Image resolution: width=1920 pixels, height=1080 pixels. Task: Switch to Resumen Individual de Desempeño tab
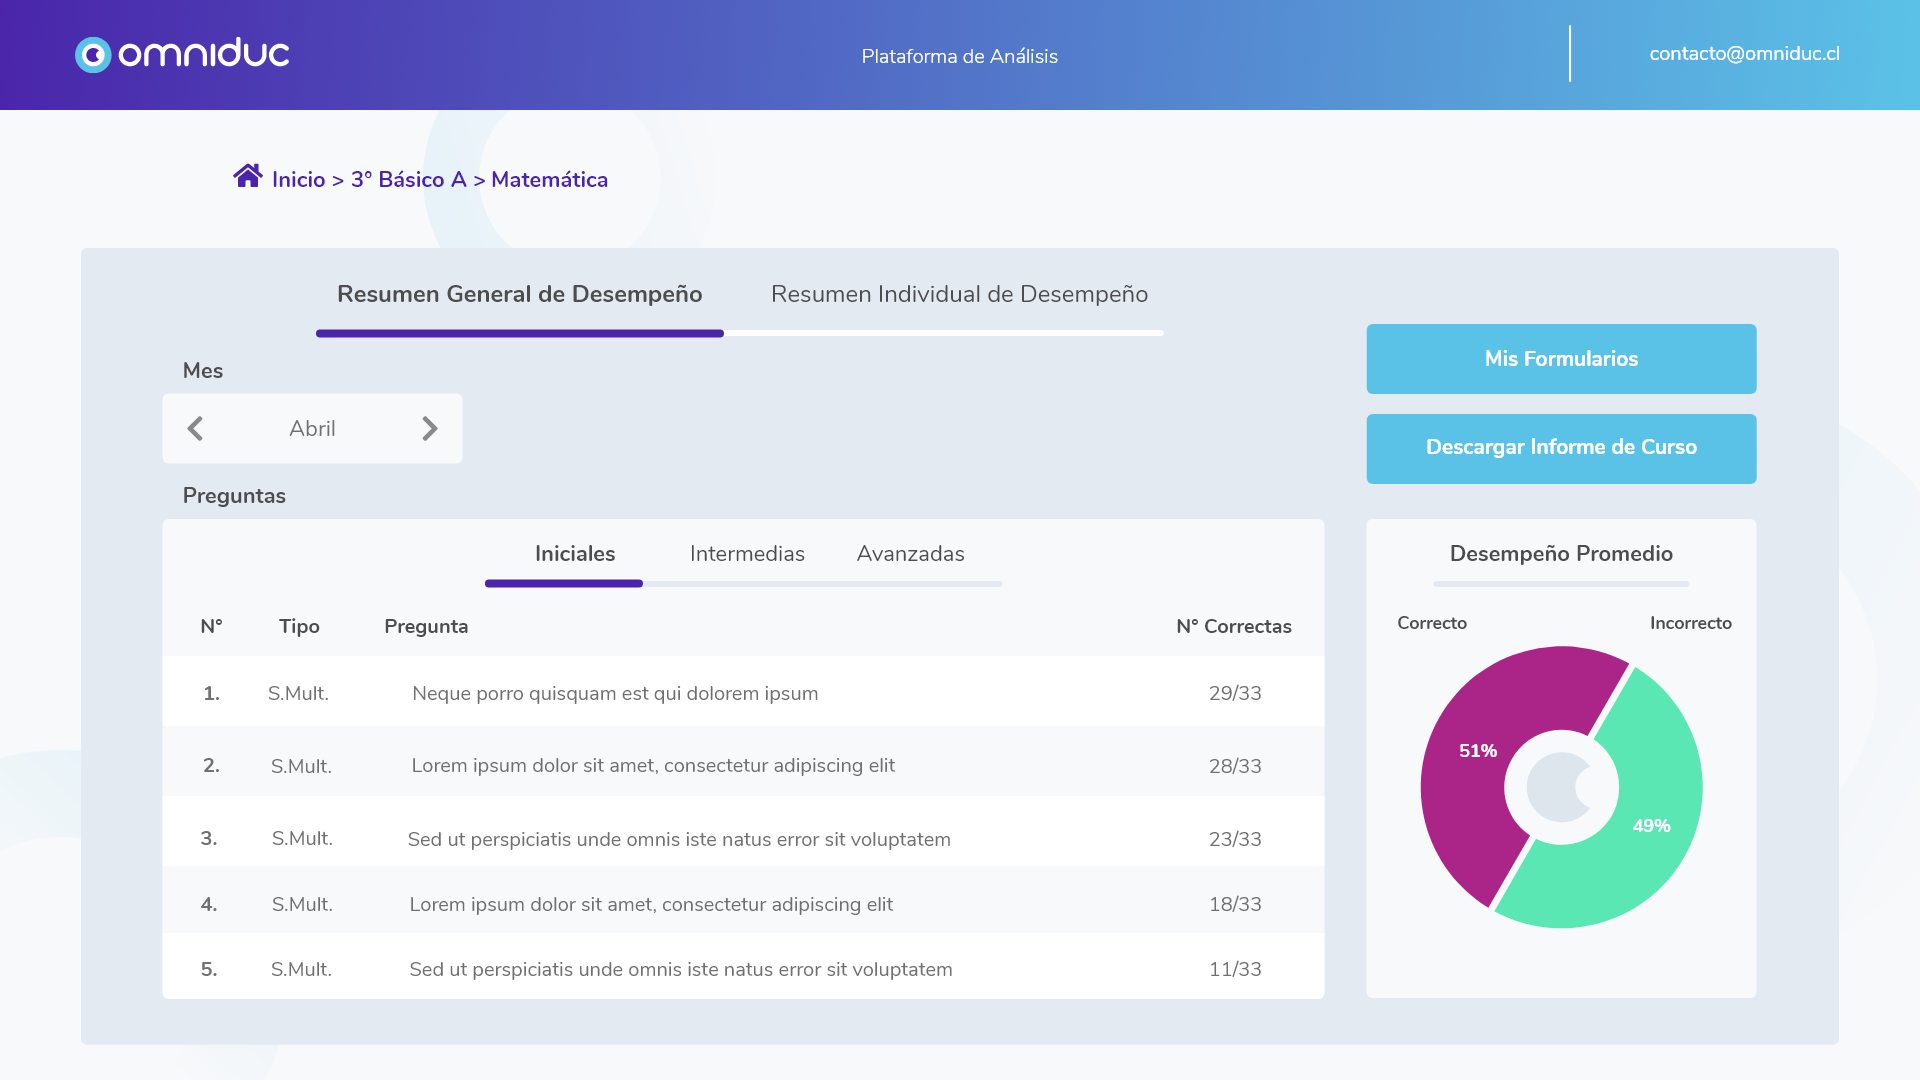959,294
